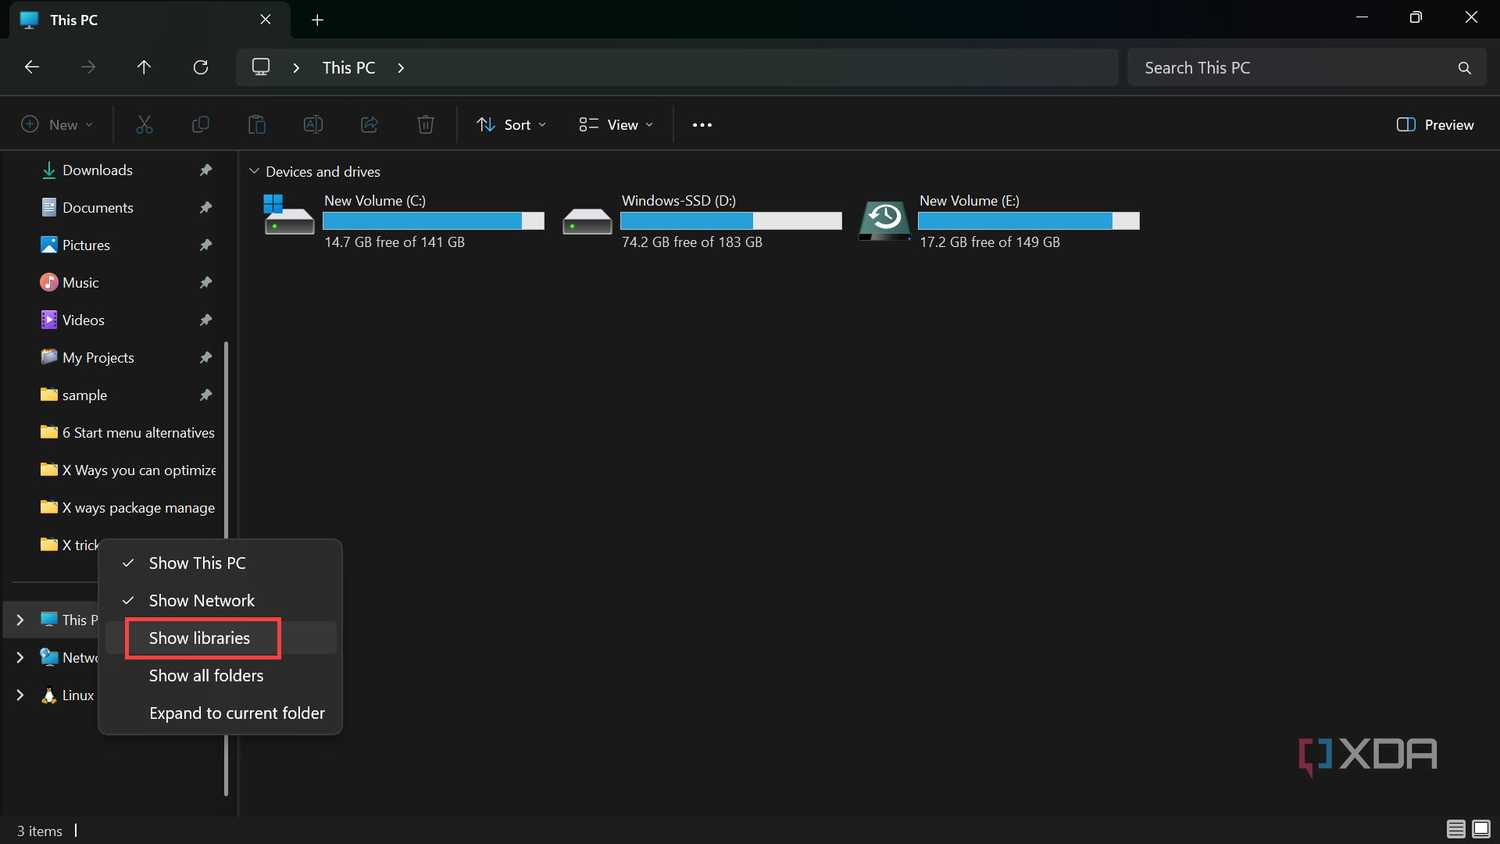Enable Show all folders option
The image size is (1500, 844).
(220, 676)
